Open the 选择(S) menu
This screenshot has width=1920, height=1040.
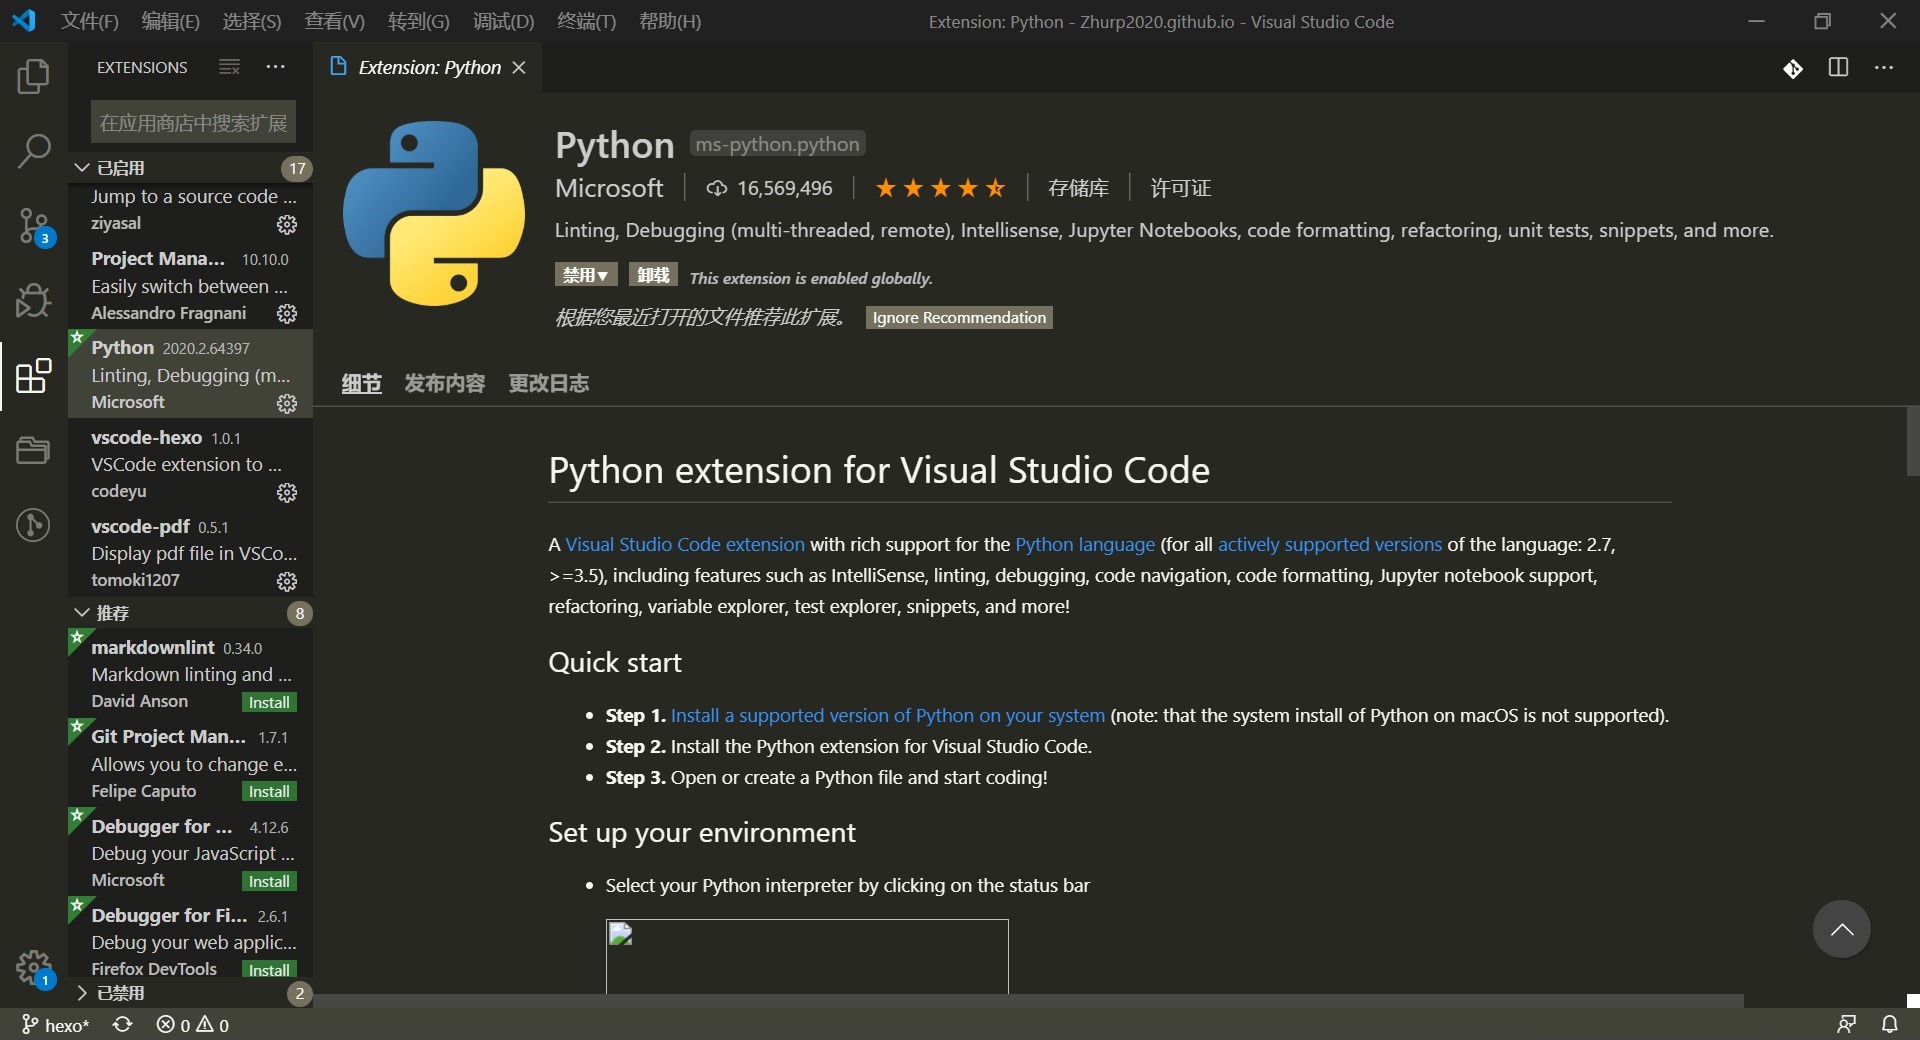coord(252,21)
